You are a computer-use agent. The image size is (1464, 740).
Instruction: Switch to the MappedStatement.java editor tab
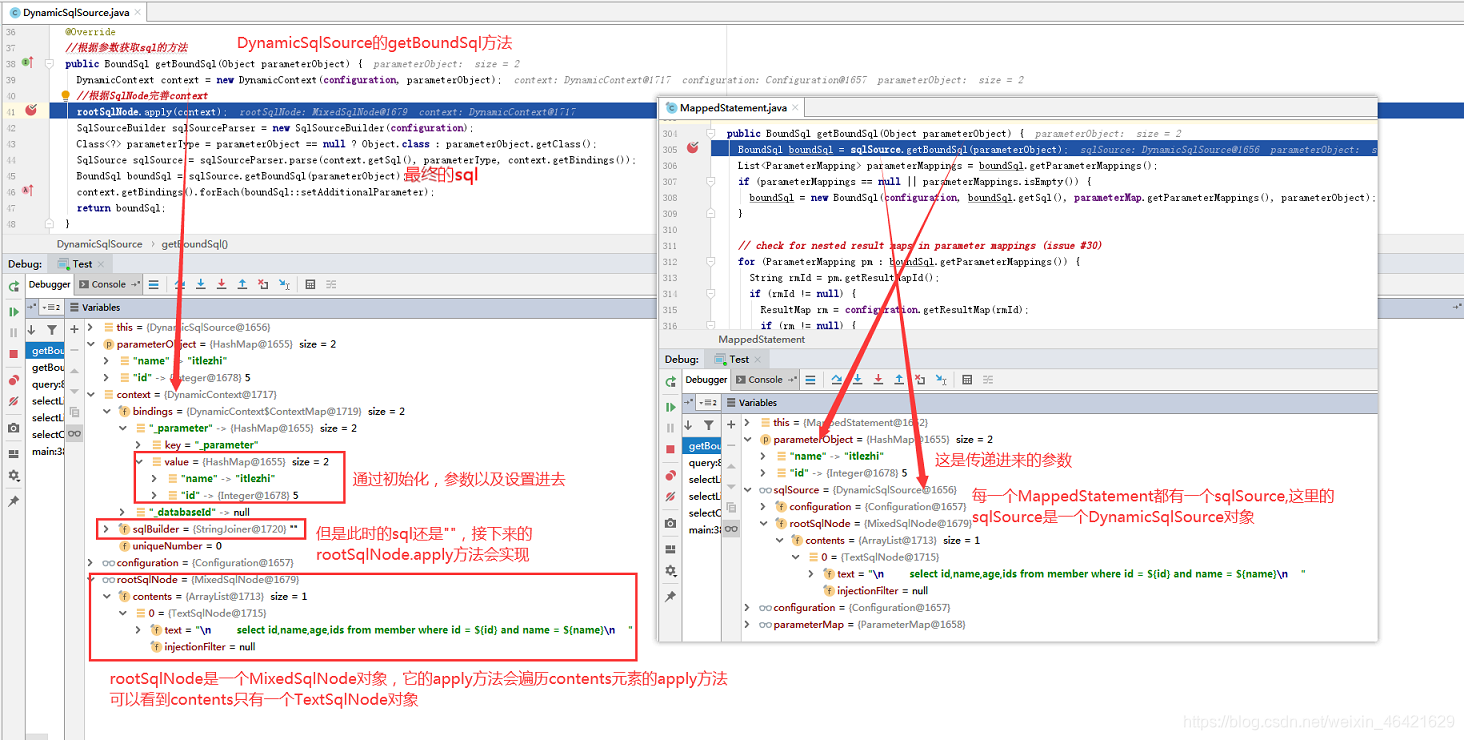[733, 107]
